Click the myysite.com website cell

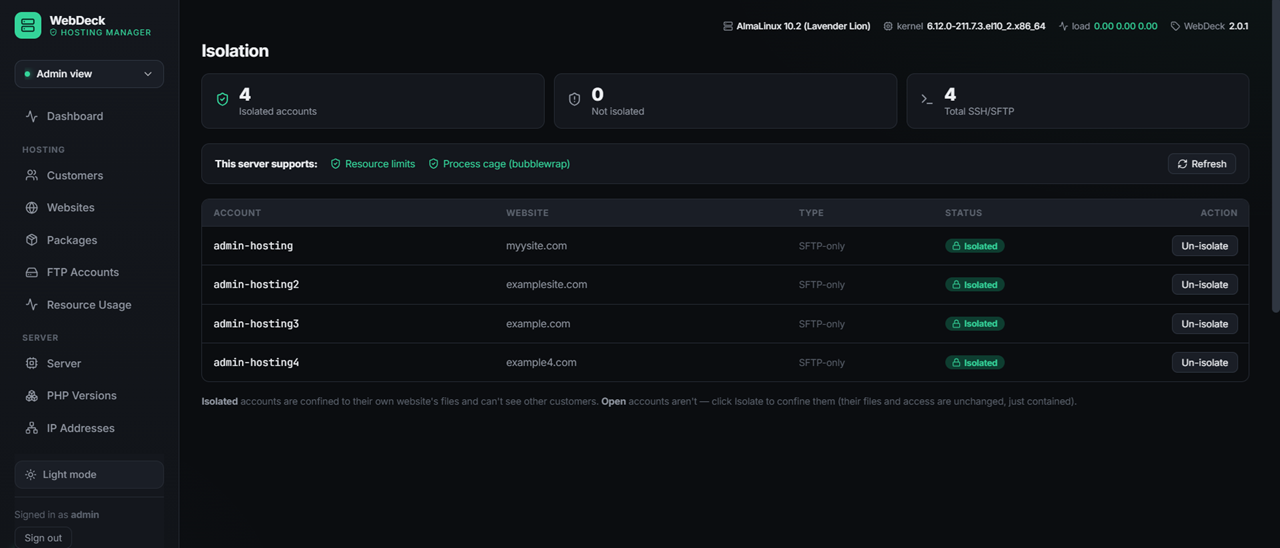coord(536,246)
